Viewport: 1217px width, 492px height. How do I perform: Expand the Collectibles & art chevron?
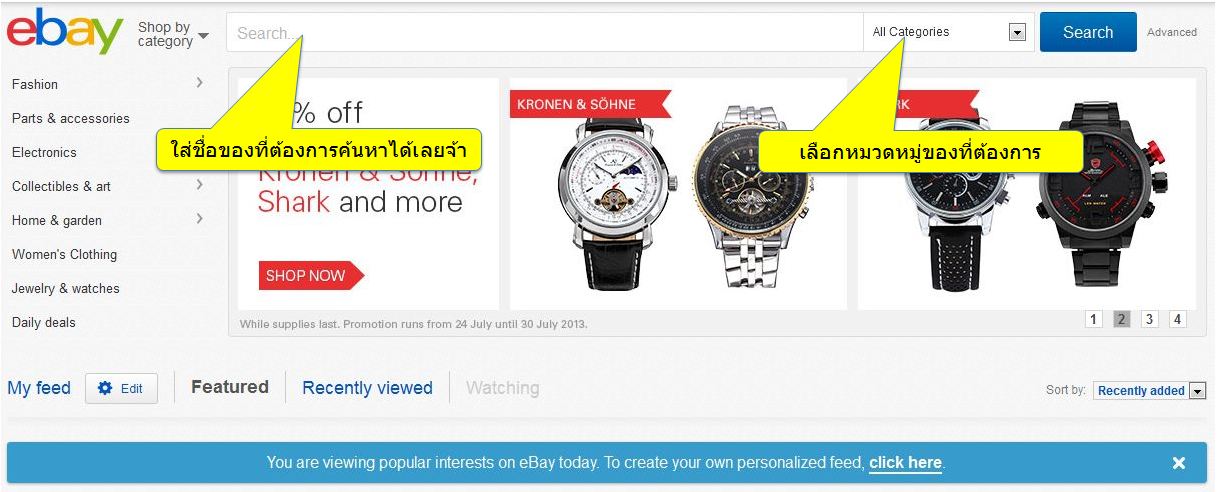click(200, 184)
